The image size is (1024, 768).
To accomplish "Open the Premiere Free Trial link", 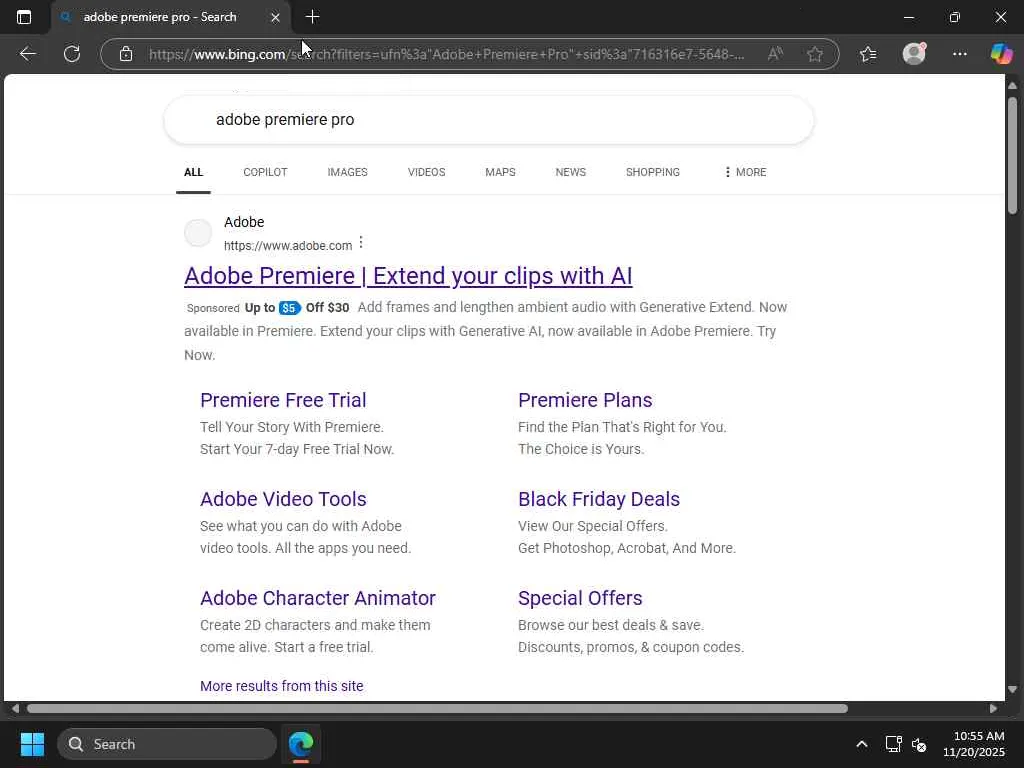I will (283, 400).
